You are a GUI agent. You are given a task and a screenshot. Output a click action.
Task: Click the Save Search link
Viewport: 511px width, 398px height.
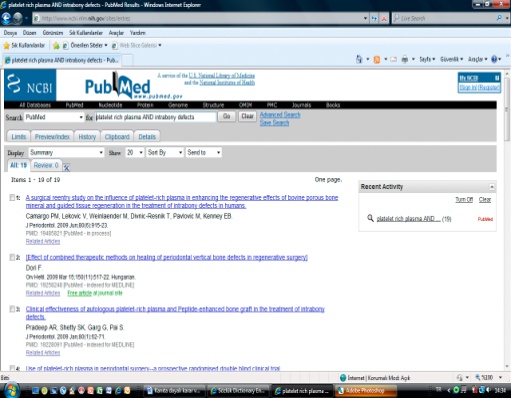click(x=274, y=123)
